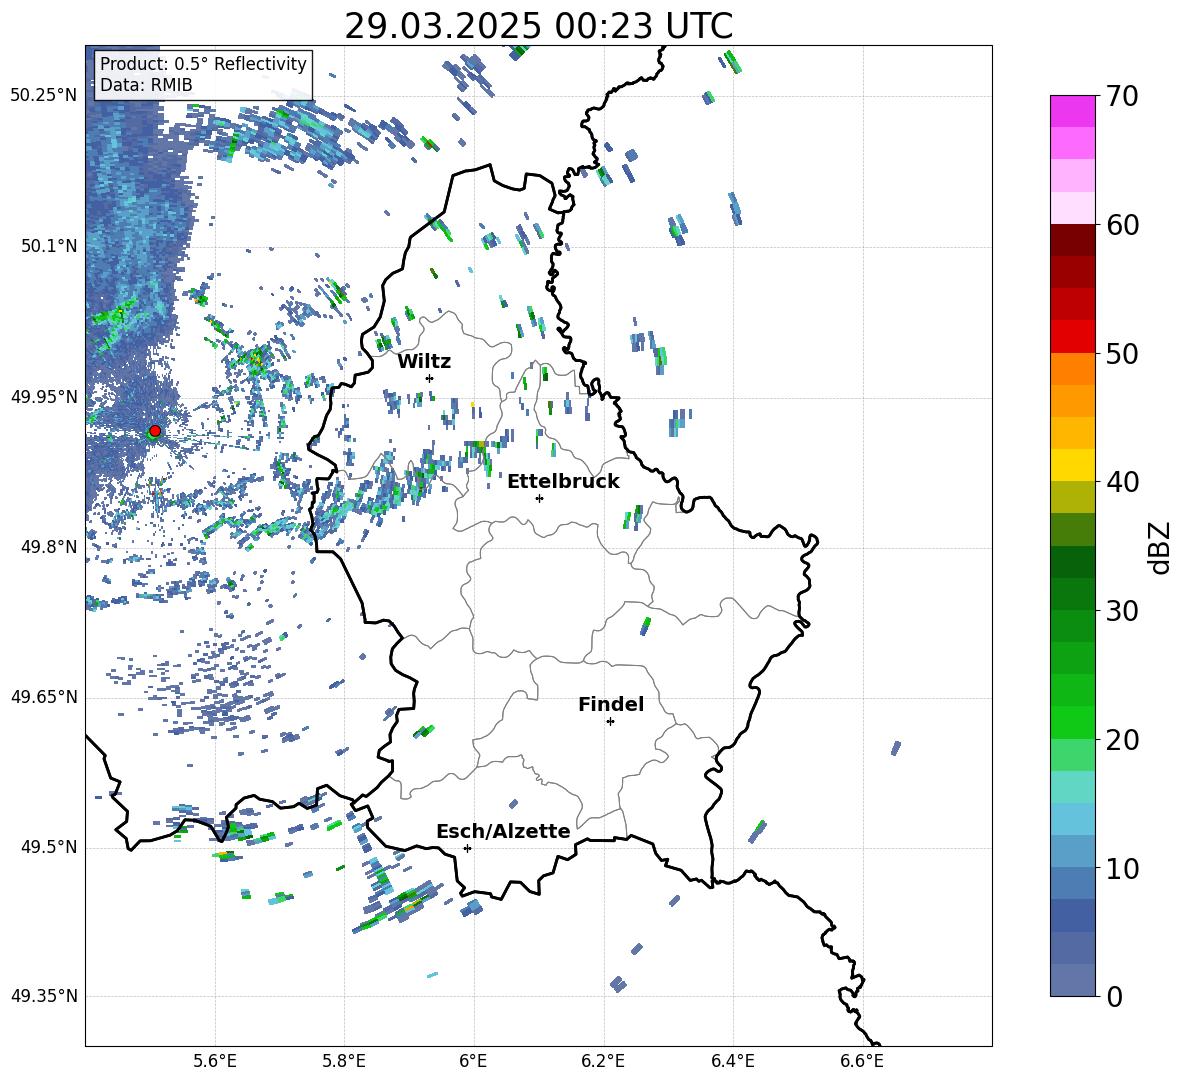Click the "Product: 0.5° Reflectivity" text

(203, 63)
